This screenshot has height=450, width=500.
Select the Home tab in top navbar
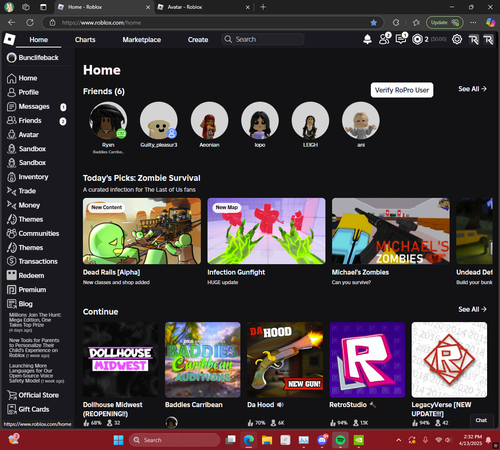click(39, 40)
